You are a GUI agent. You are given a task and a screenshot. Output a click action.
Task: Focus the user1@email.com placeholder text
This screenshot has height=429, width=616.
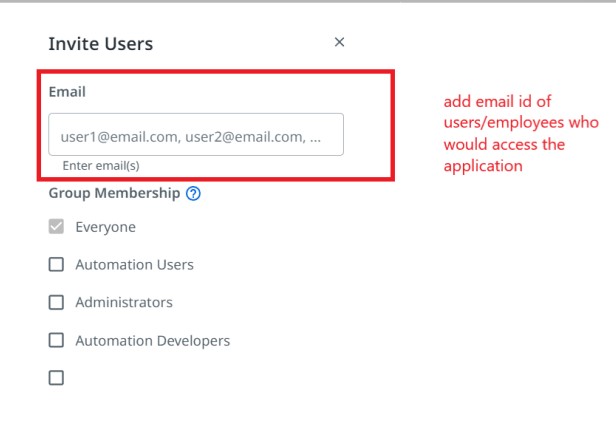[x=191, y=137]
